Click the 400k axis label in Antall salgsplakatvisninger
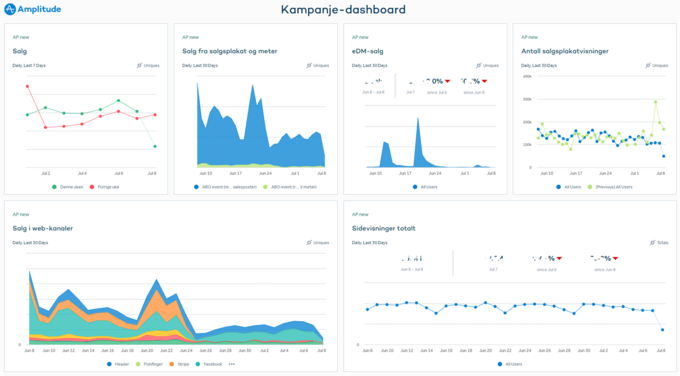The width and height of the screenshot is (680, 376). pos(527,77)
